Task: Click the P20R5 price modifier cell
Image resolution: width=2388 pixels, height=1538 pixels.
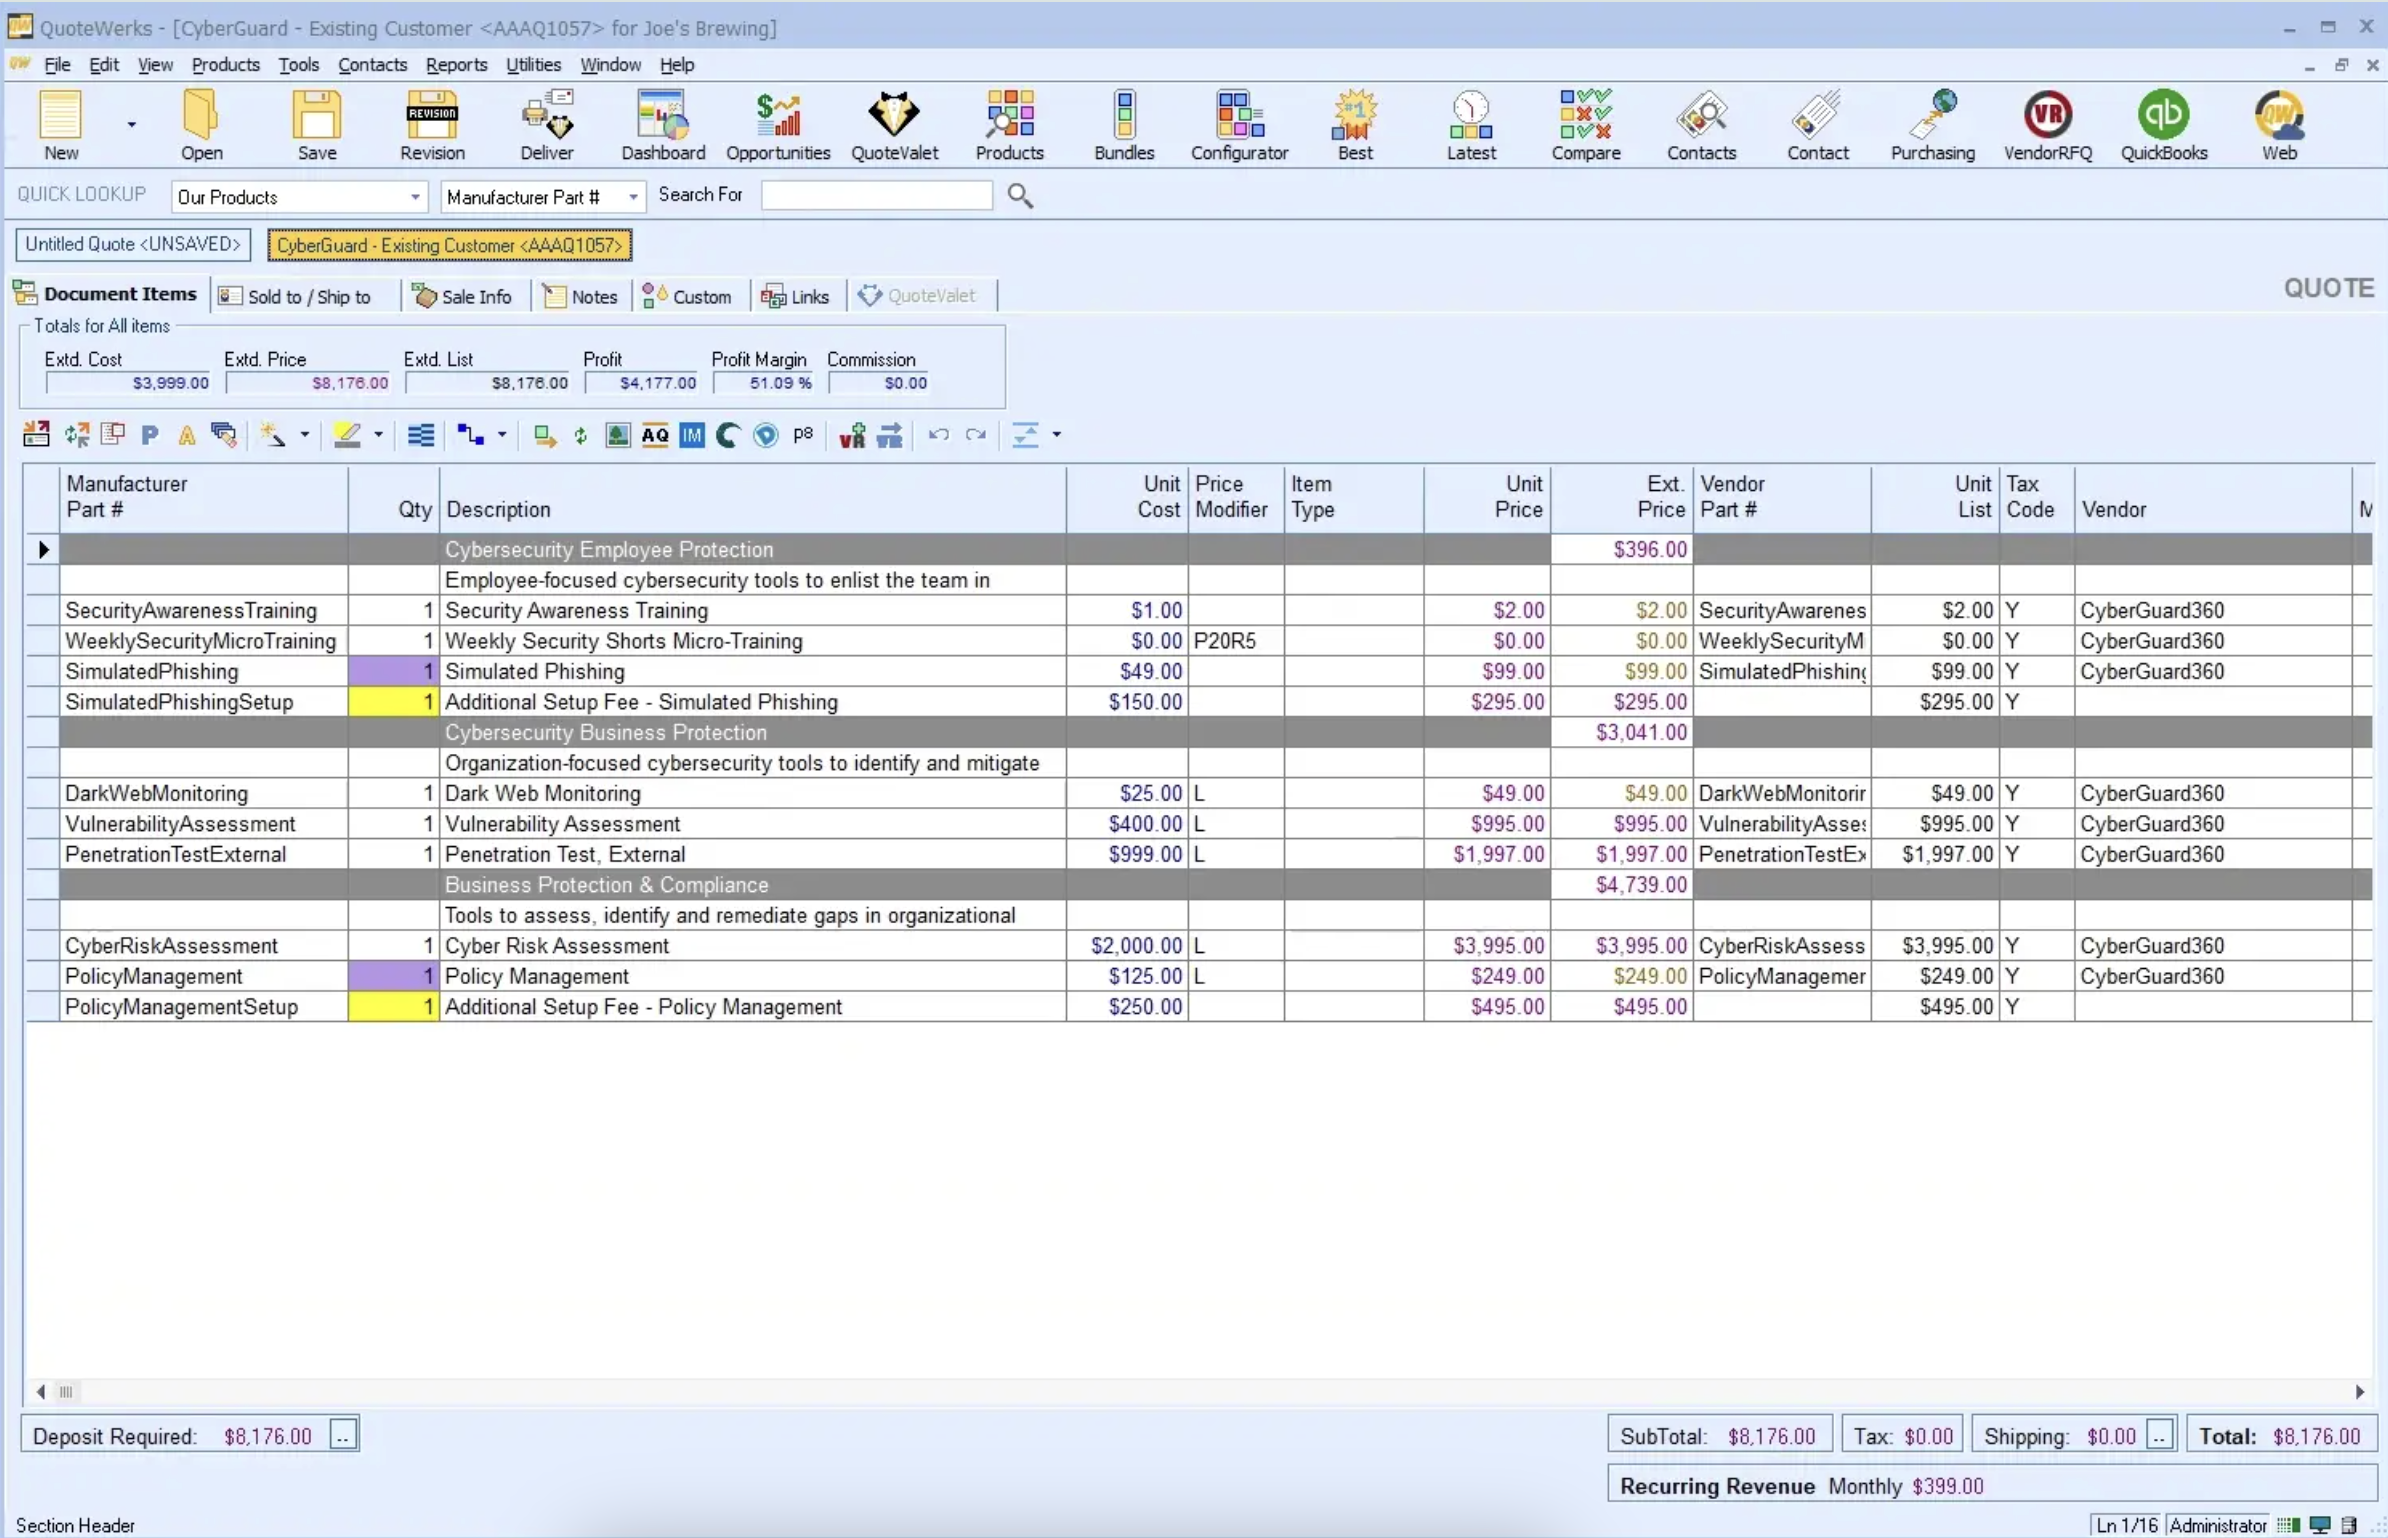Action: 1236,641
